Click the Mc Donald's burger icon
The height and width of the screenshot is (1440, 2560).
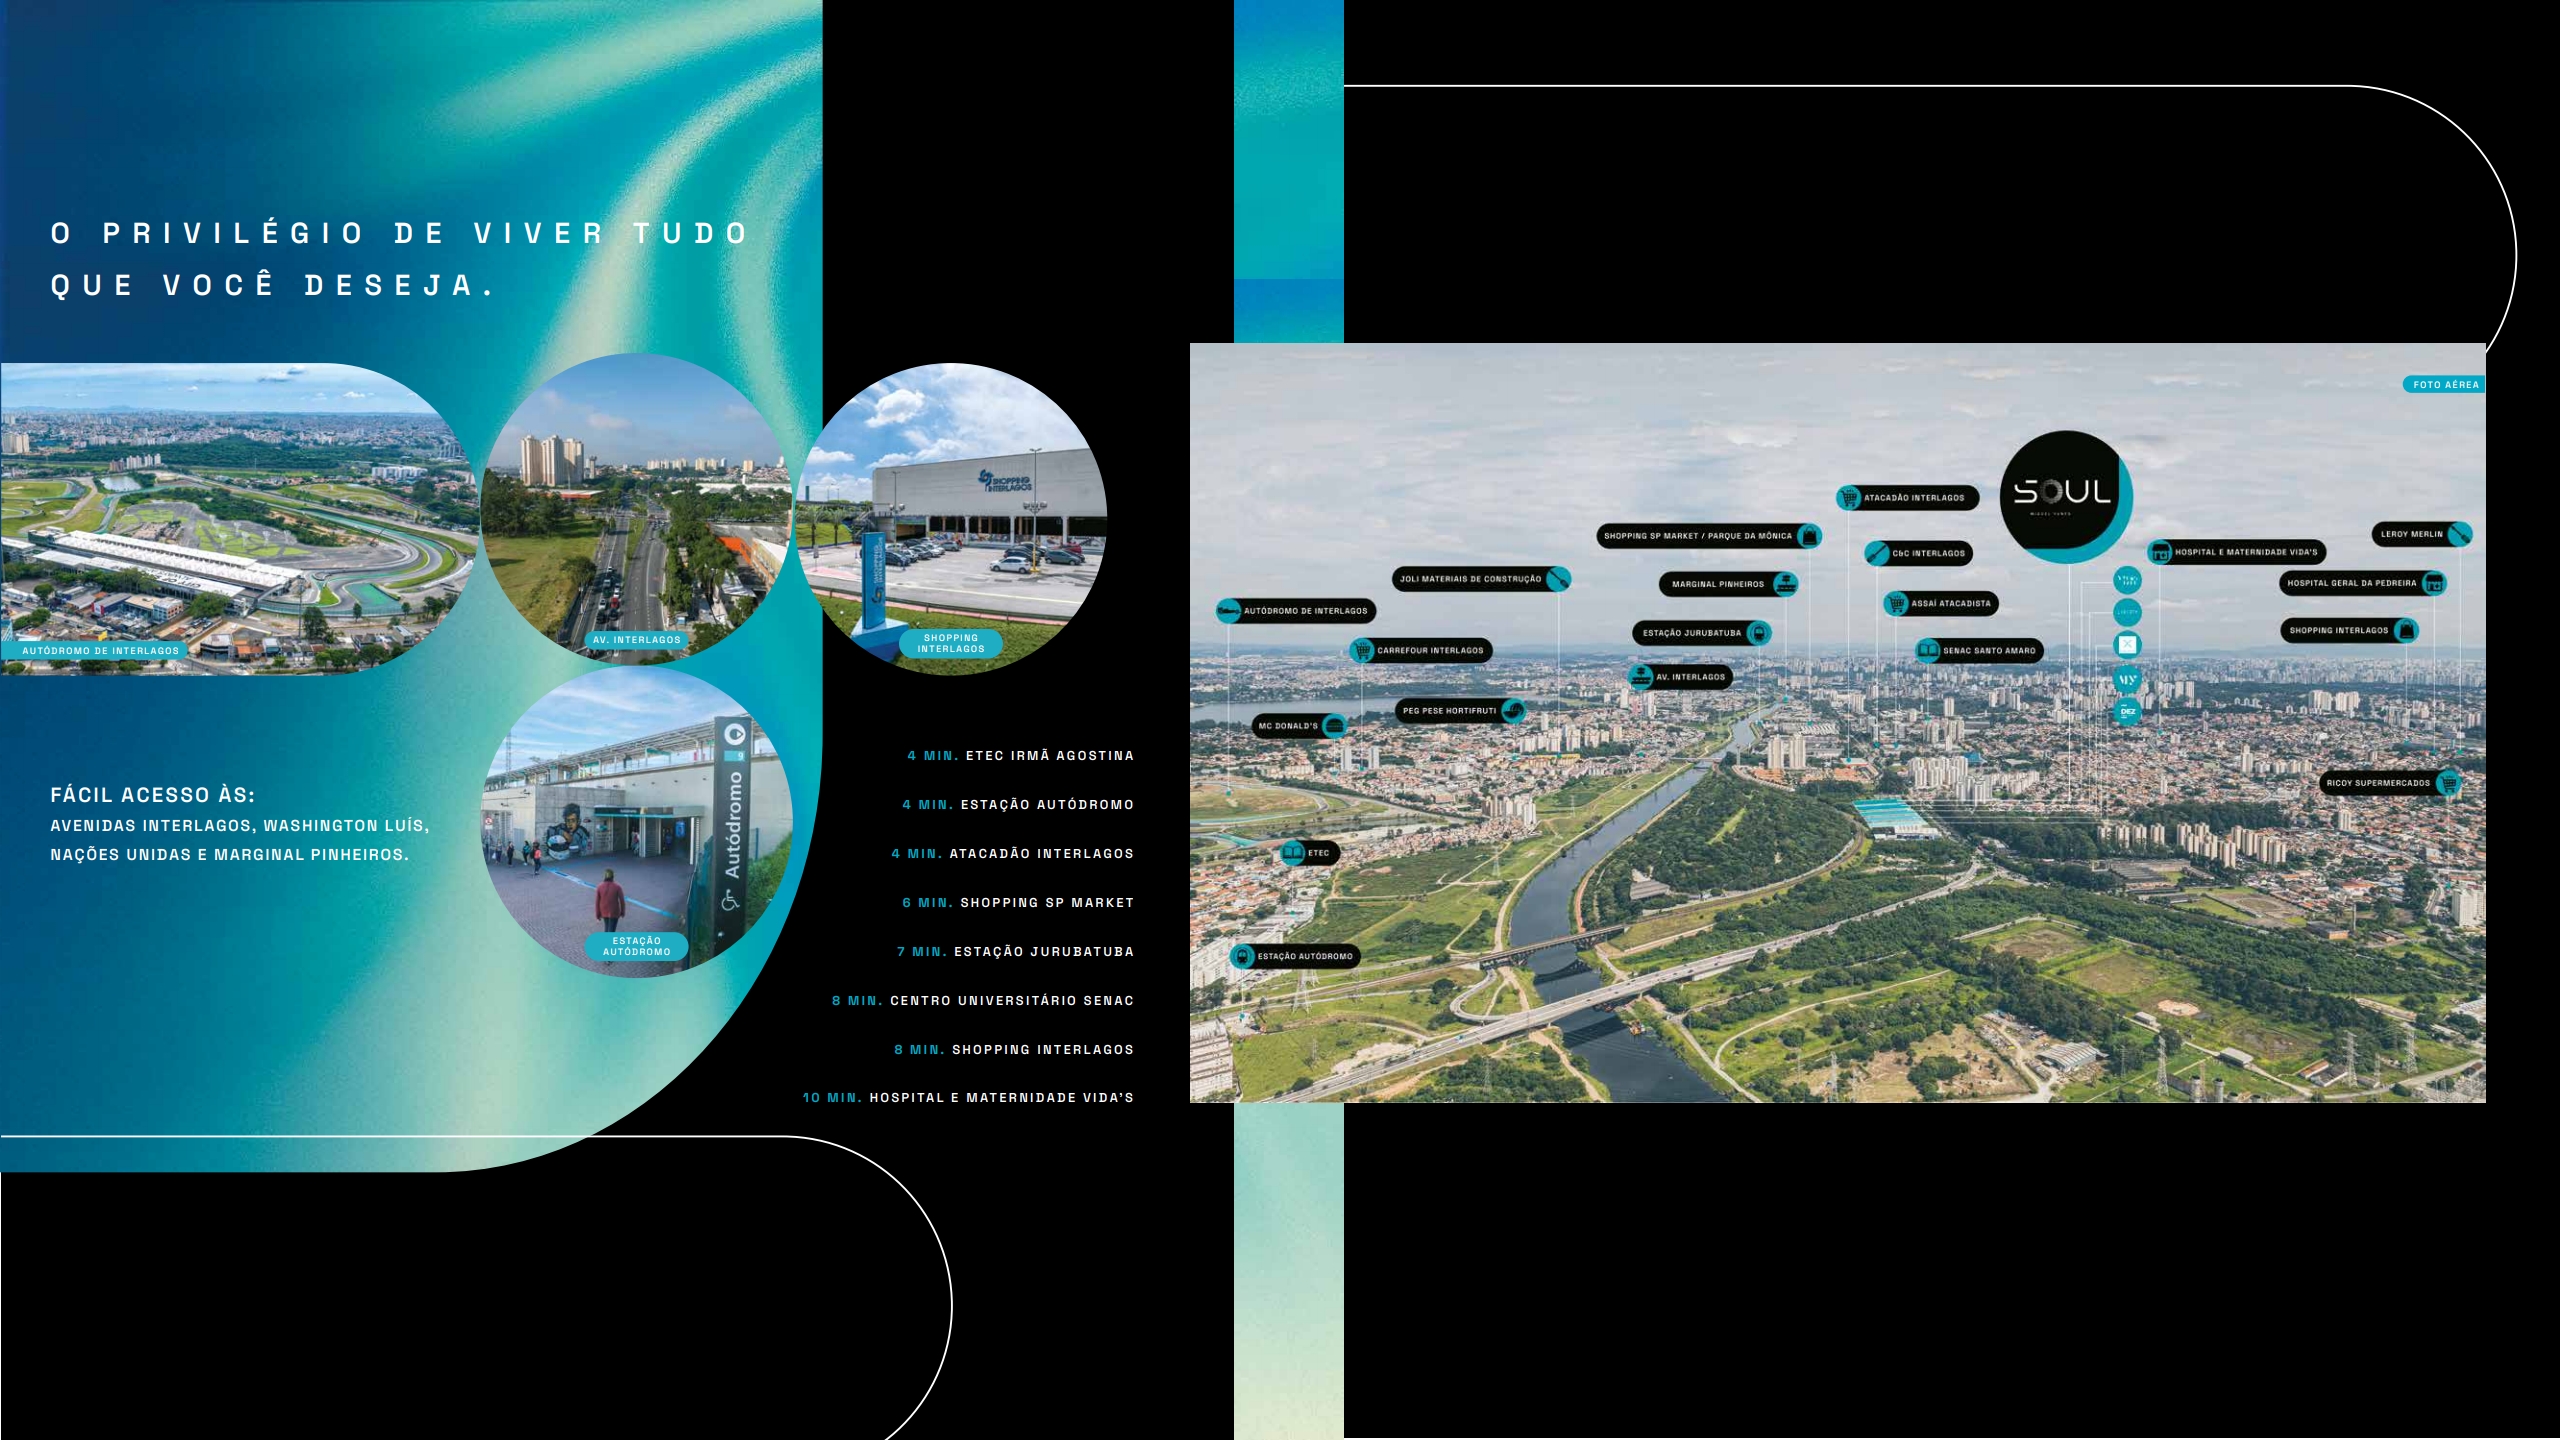pos(1334,726)
